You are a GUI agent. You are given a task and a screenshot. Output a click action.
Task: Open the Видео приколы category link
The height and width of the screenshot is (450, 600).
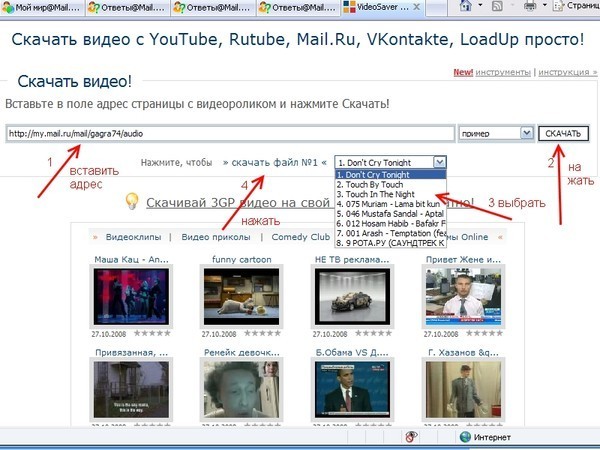[216, 237]
